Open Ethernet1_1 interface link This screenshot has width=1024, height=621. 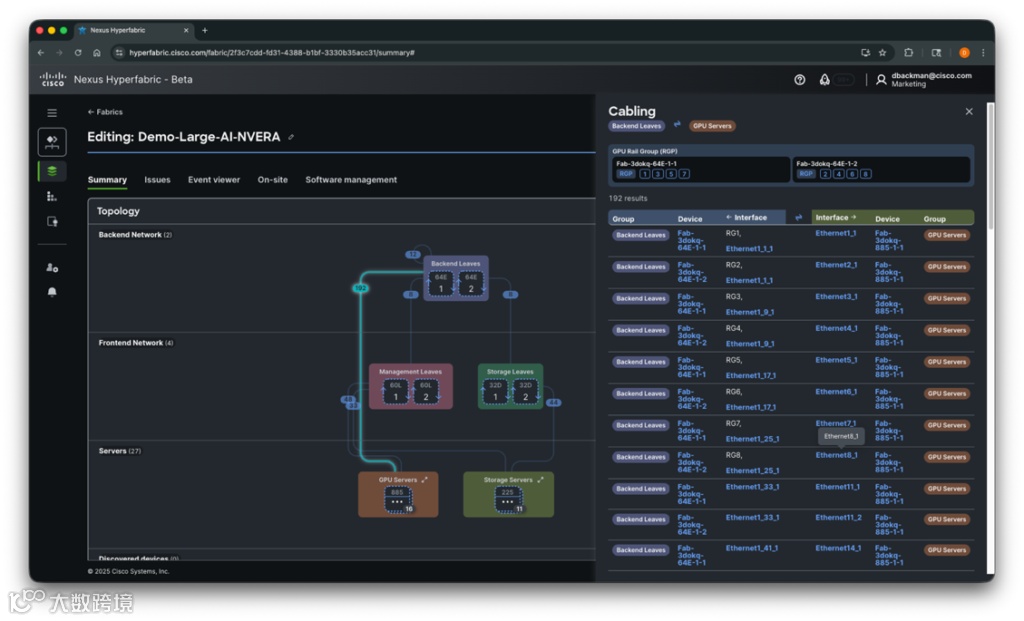[x=835, y=233]
